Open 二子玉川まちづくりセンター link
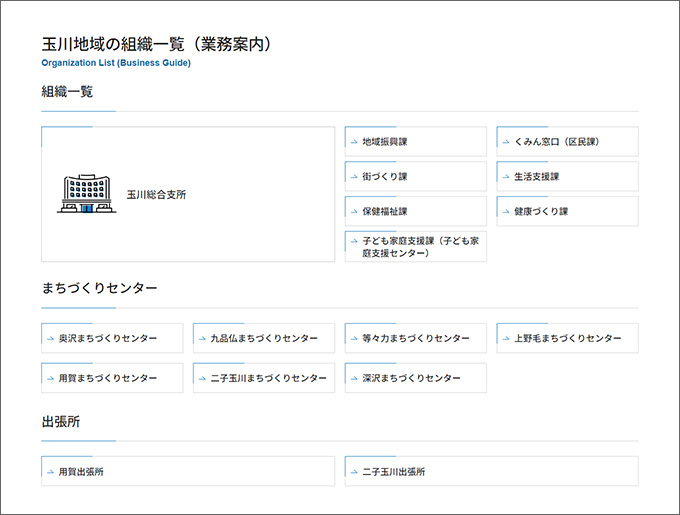The image size is (680, 515). [264, 378]
